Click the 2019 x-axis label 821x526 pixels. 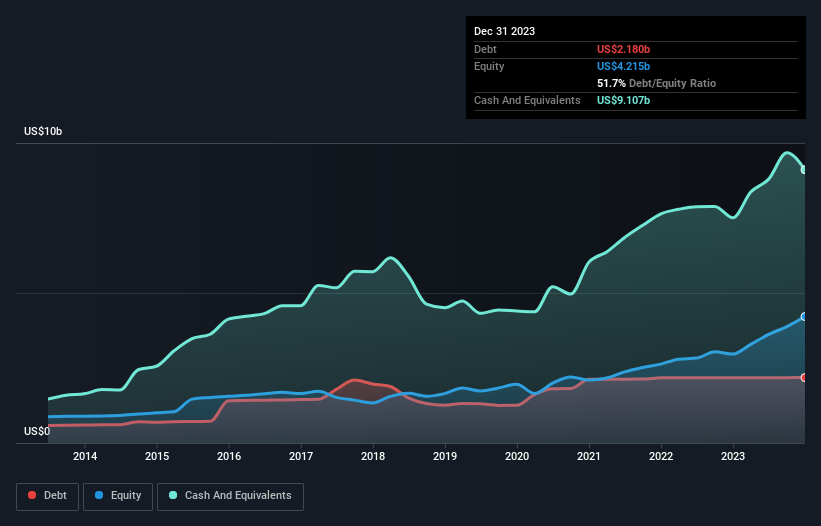tap(445, 456)
